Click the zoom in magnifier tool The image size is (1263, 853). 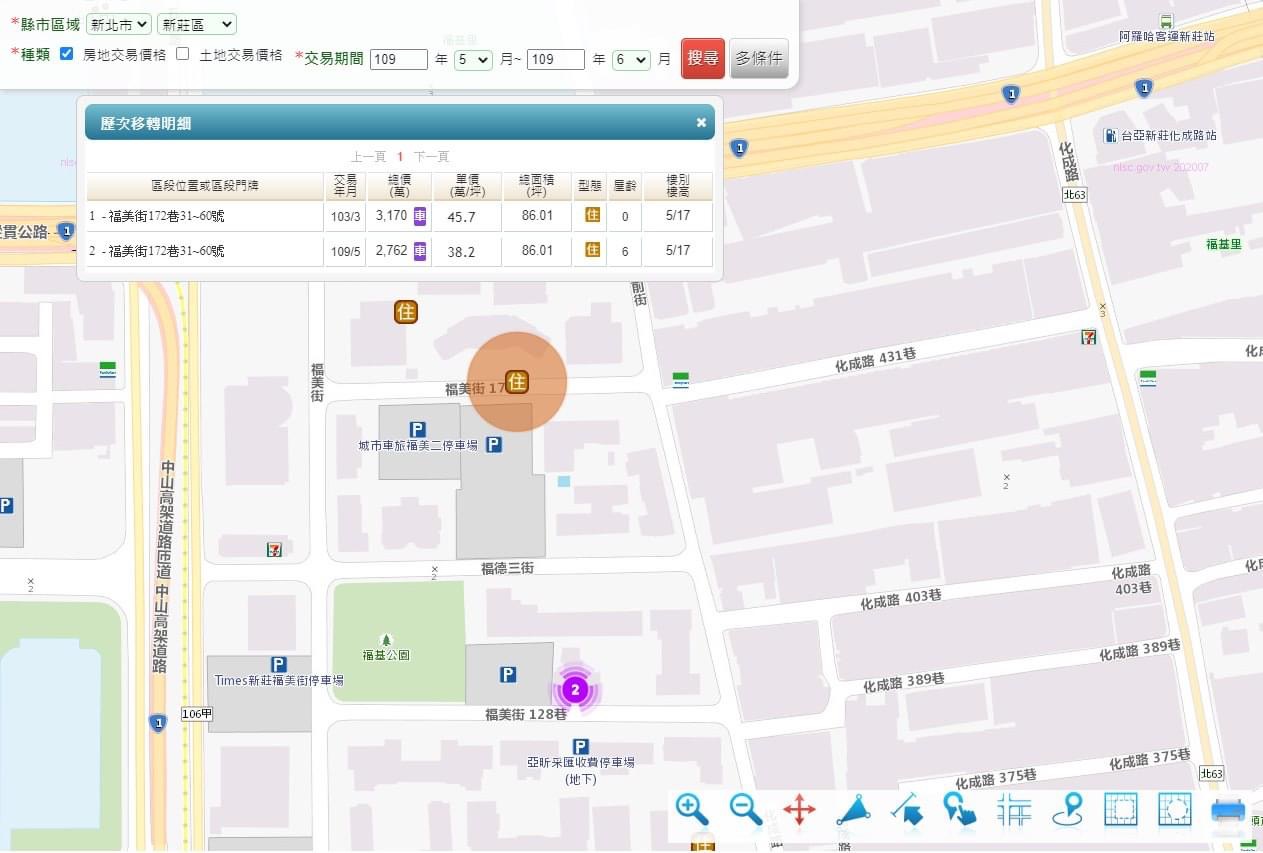click(692, 809)
